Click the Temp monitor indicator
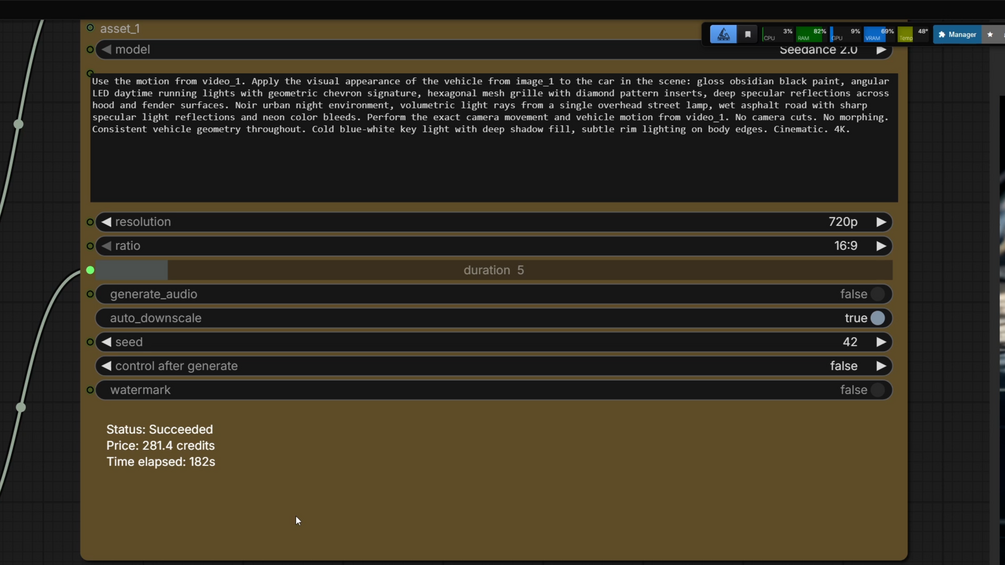This screenshot has width=1005, height=565. (x=913, y=35)
